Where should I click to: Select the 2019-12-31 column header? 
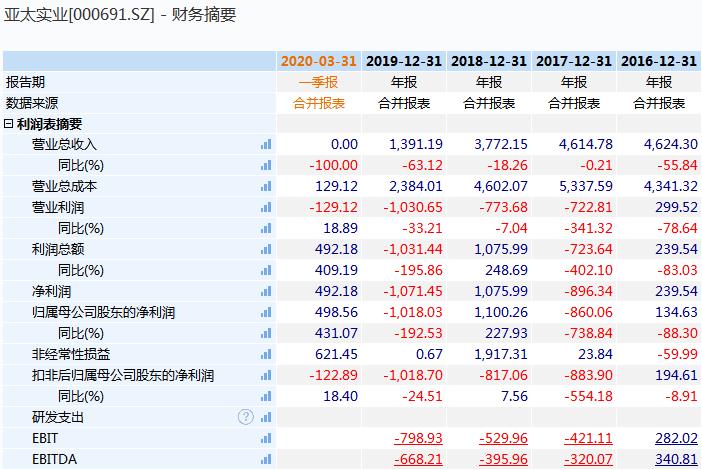pos(404,61)
